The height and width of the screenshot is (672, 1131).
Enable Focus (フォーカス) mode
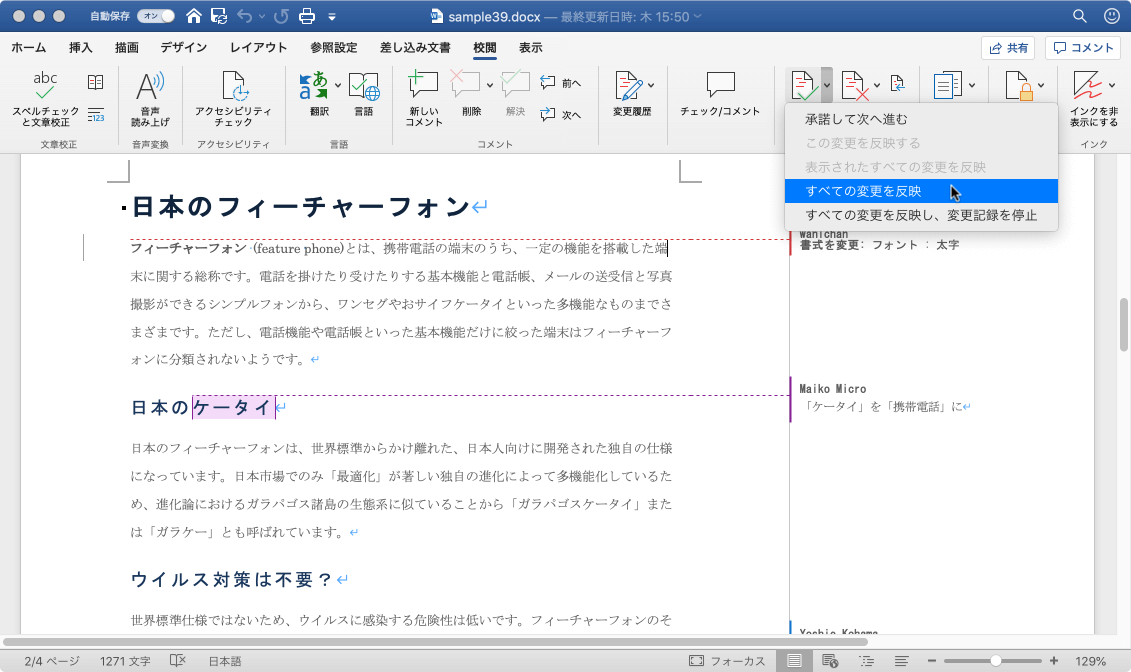(x=727, y=661)
